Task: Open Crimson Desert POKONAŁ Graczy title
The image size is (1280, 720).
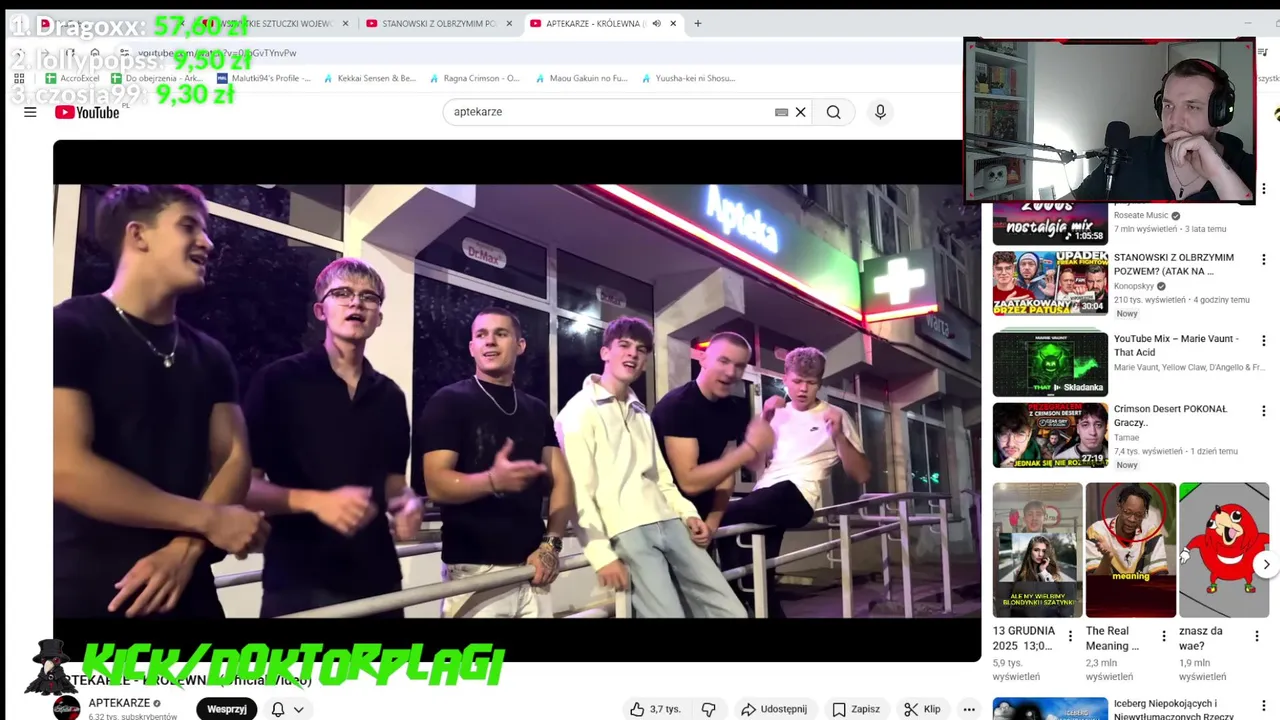Action: [x=1170, y=416]
